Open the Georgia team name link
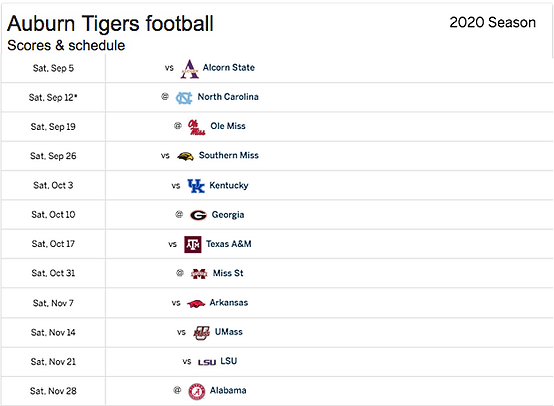Screen dimensions: 554x406 point(228,215)
